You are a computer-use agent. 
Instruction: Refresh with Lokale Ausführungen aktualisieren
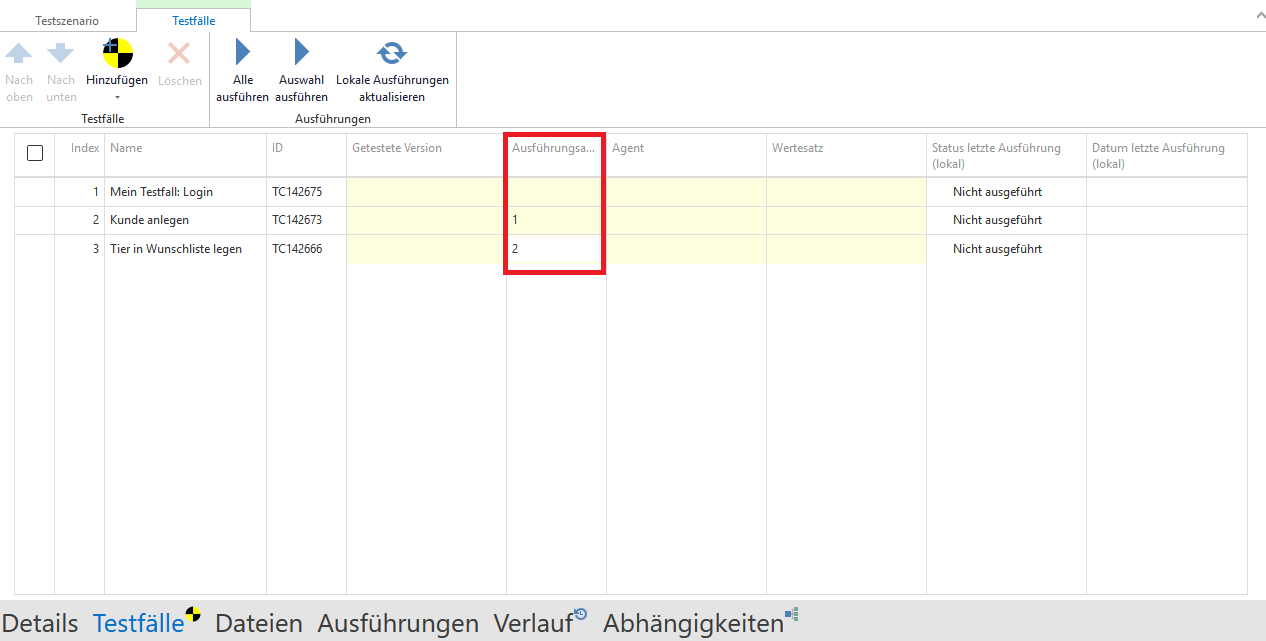(x=392, y=53)
